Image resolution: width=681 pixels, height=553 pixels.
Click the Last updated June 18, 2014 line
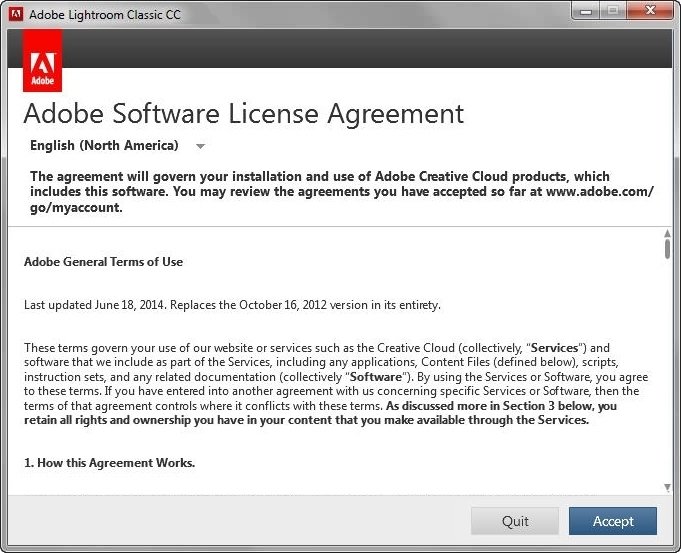[x=232, y=305]
